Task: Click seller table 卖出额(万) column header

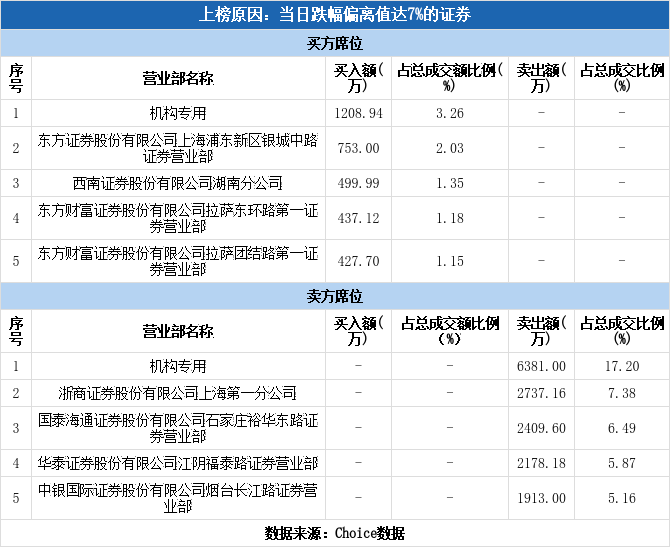Action: (541, 332)
